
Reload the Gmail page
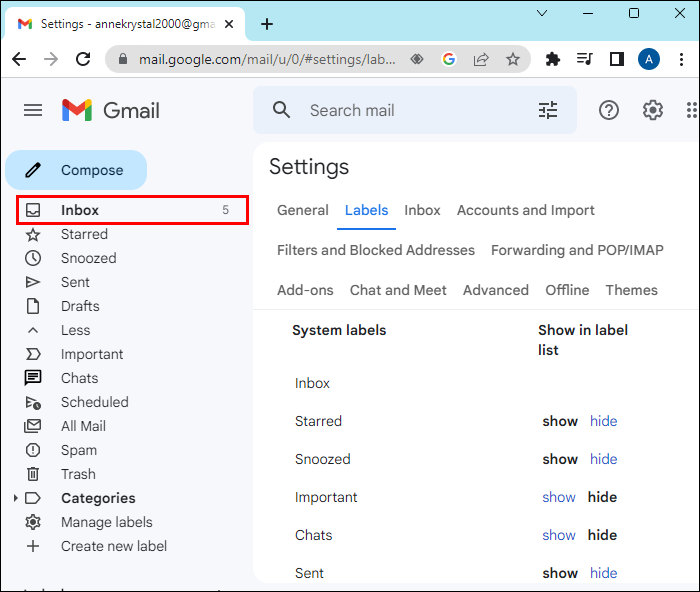(x=83, y=59)
